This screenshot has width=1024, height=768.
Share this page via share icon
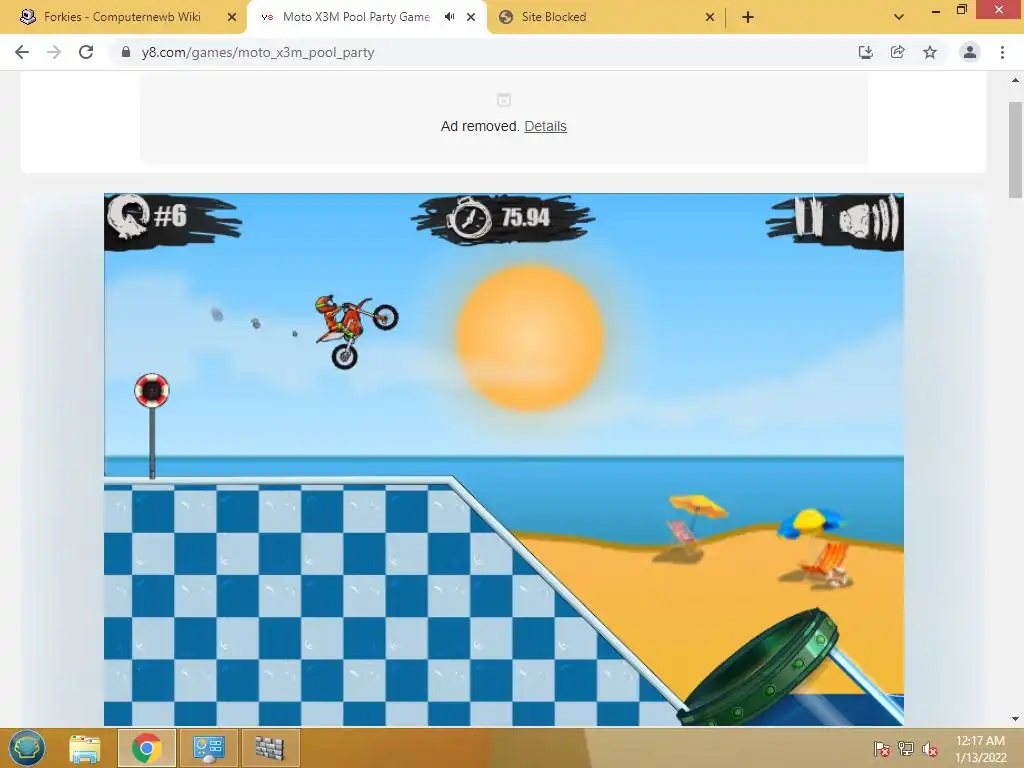tap(897, 52)
